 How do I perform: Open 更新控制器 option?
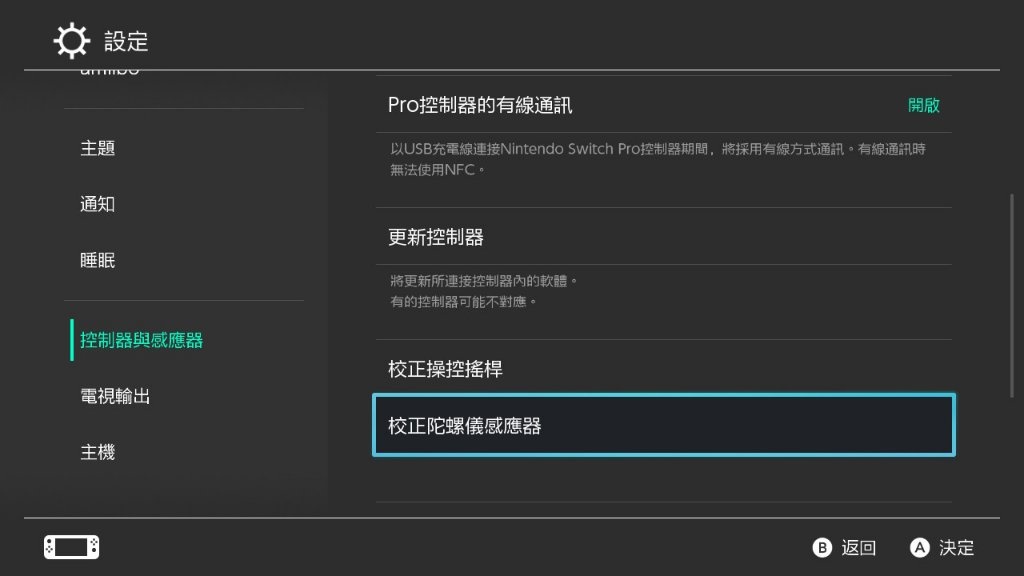(x=664, y=237)
